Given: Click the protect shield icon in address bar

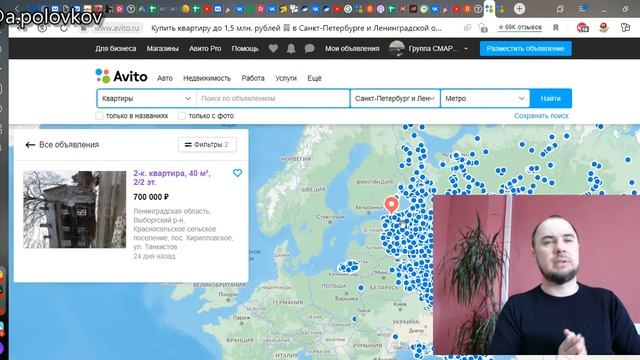Looking at the screenshot, I should coord(483,28).
